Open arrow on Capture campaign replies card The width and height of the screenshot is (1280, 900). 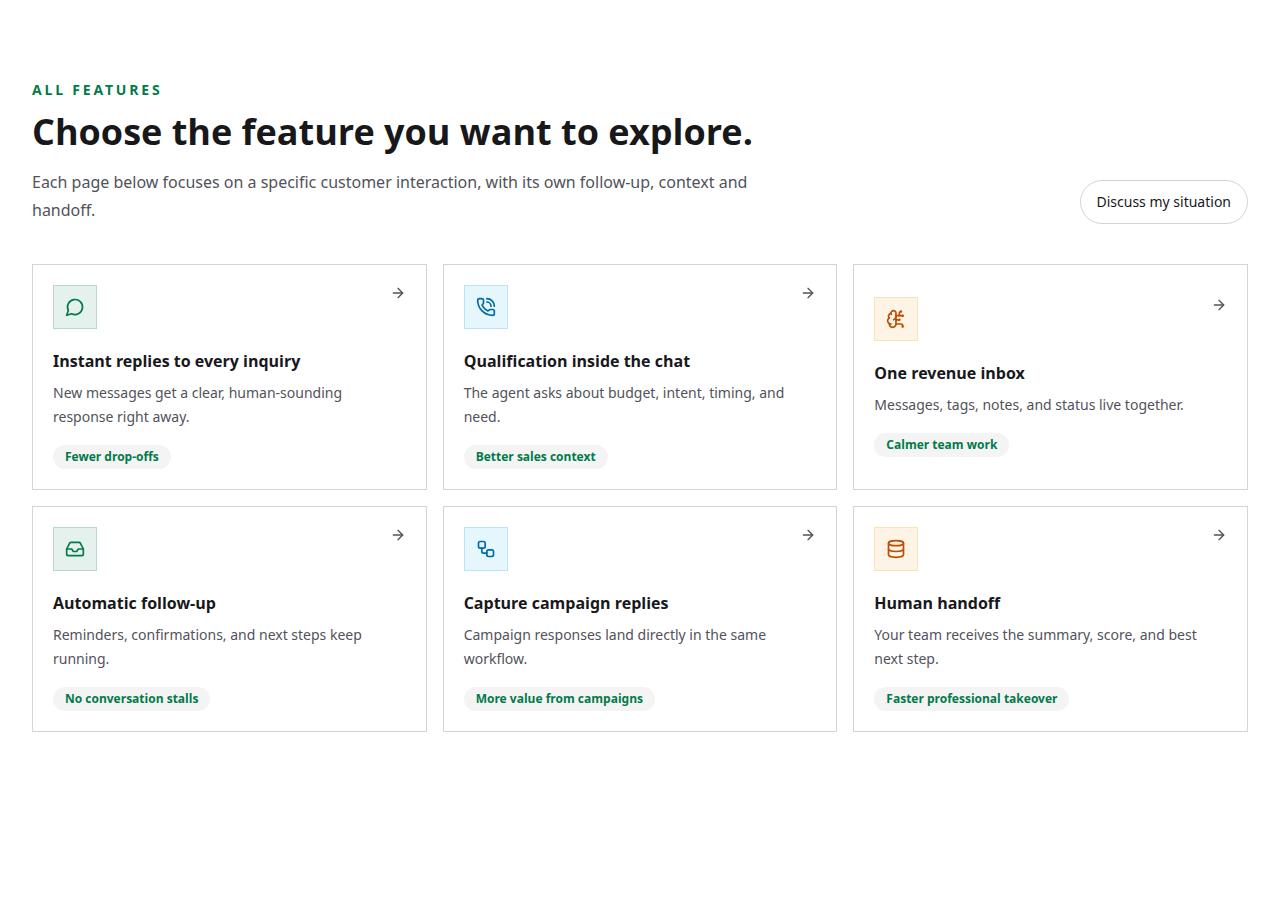[x=808, y=535]
